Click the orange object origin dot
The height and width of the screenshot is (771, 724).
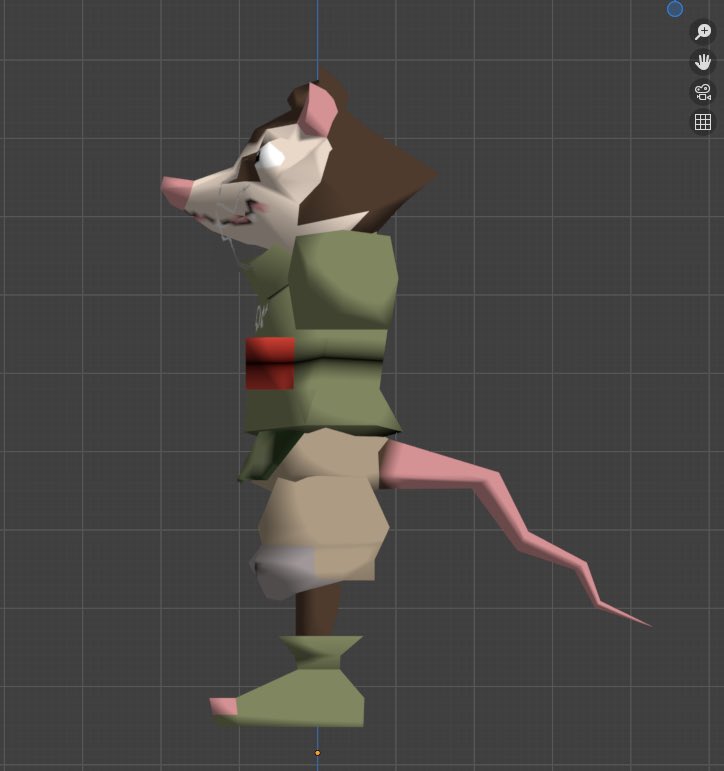point(317,753)
